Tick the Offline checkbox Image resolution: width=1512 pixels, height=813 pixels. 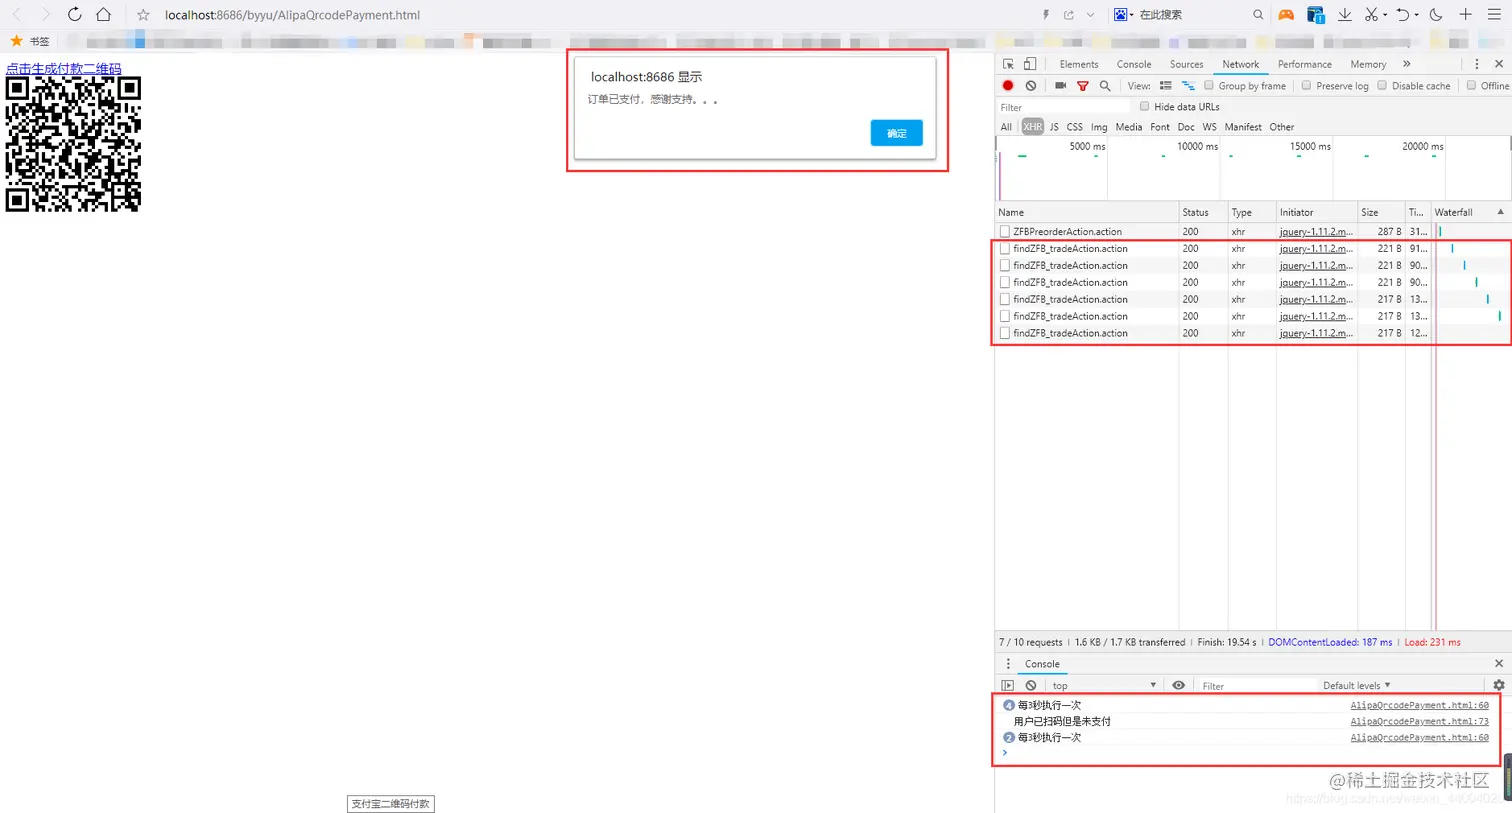[1472, 86]
